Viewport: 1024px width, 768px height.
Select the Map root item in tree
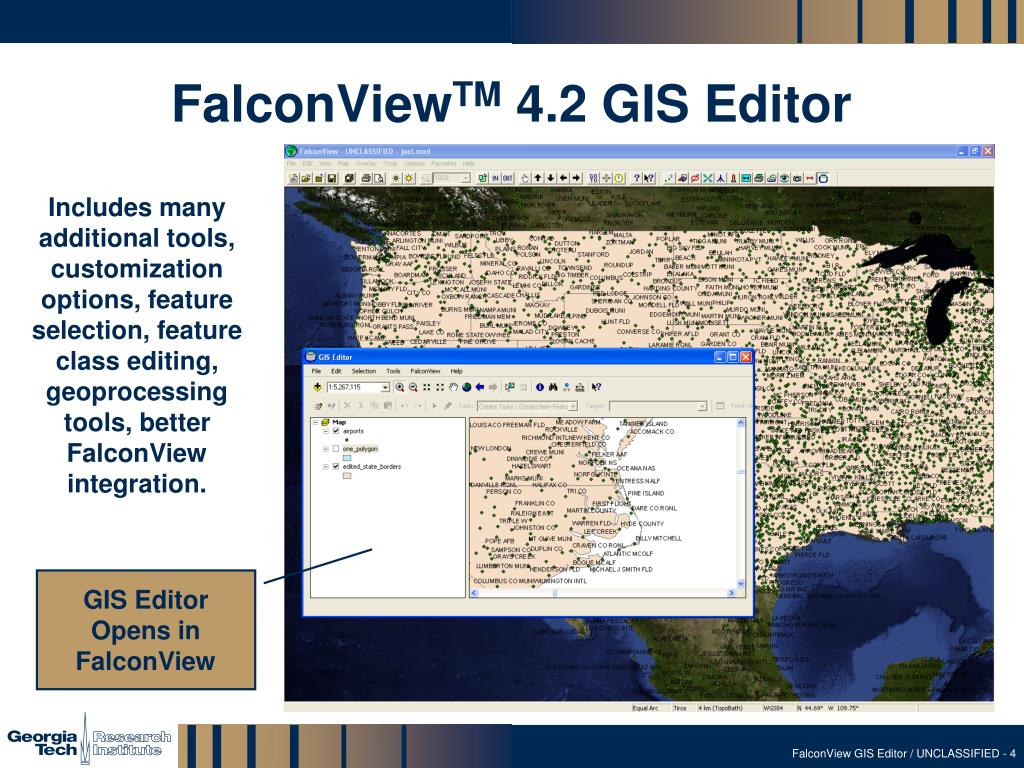click(339, 423)
